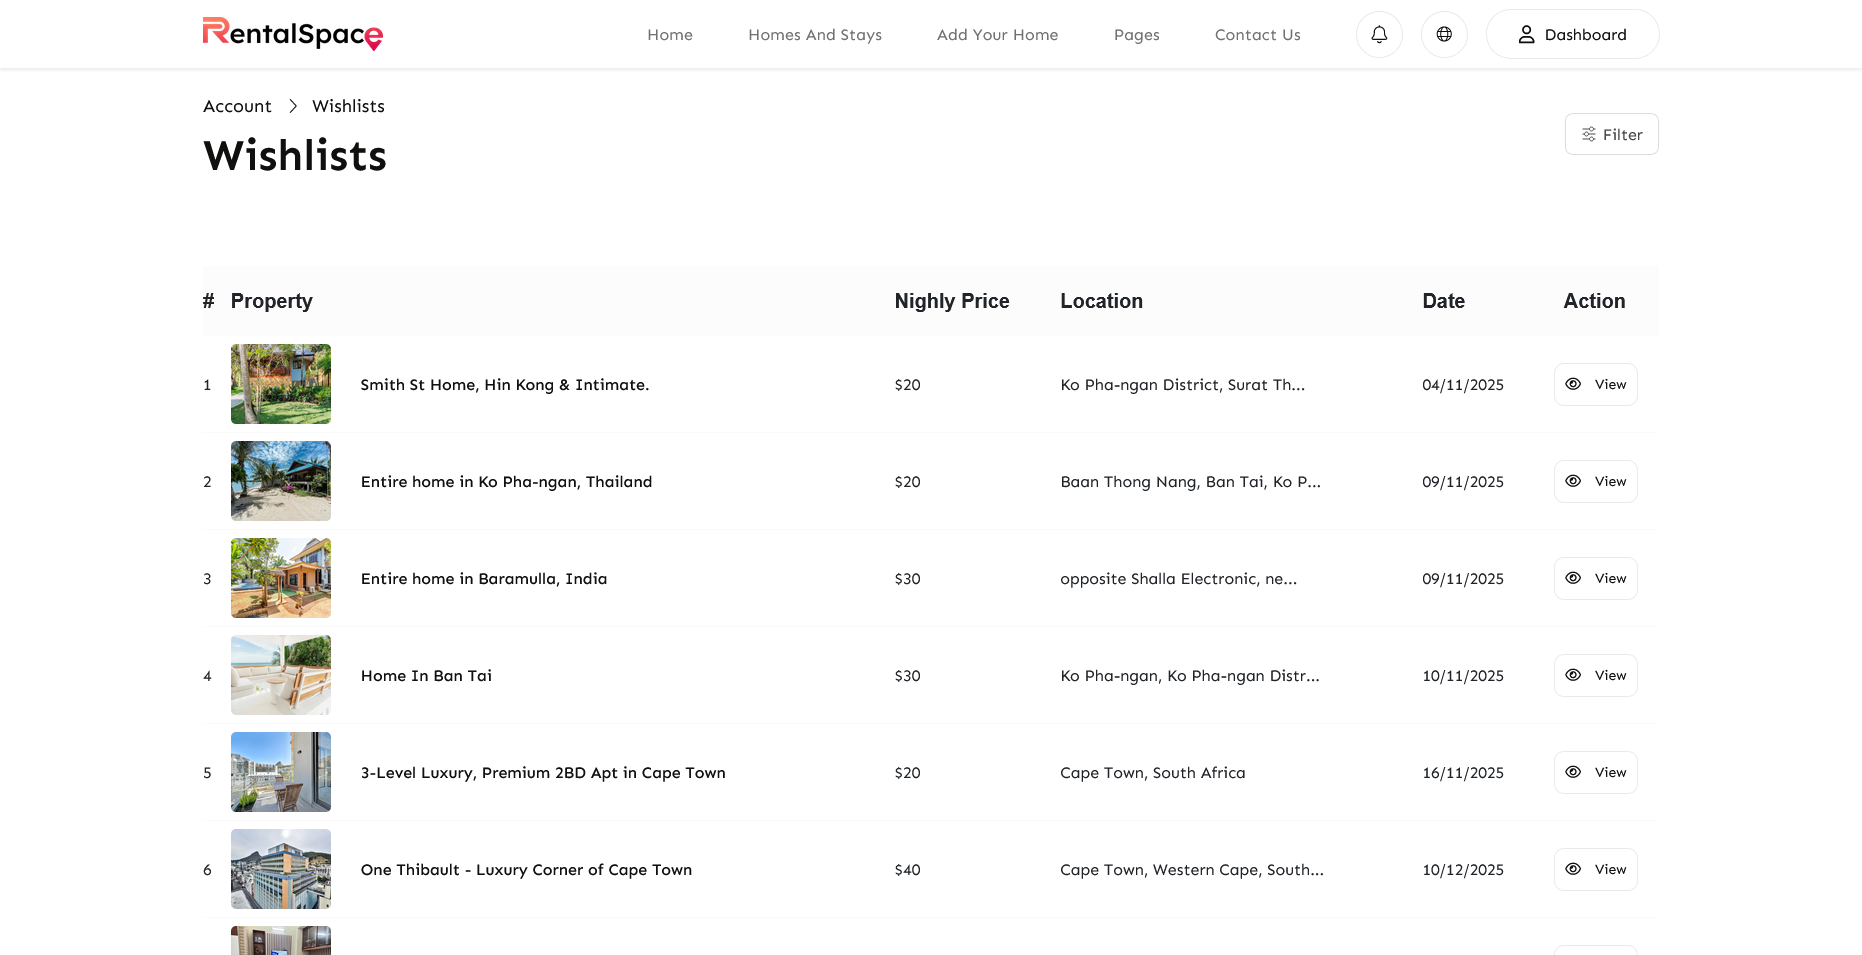Click the 'opposite Shalla Electronic' location

click(1178, 579)
